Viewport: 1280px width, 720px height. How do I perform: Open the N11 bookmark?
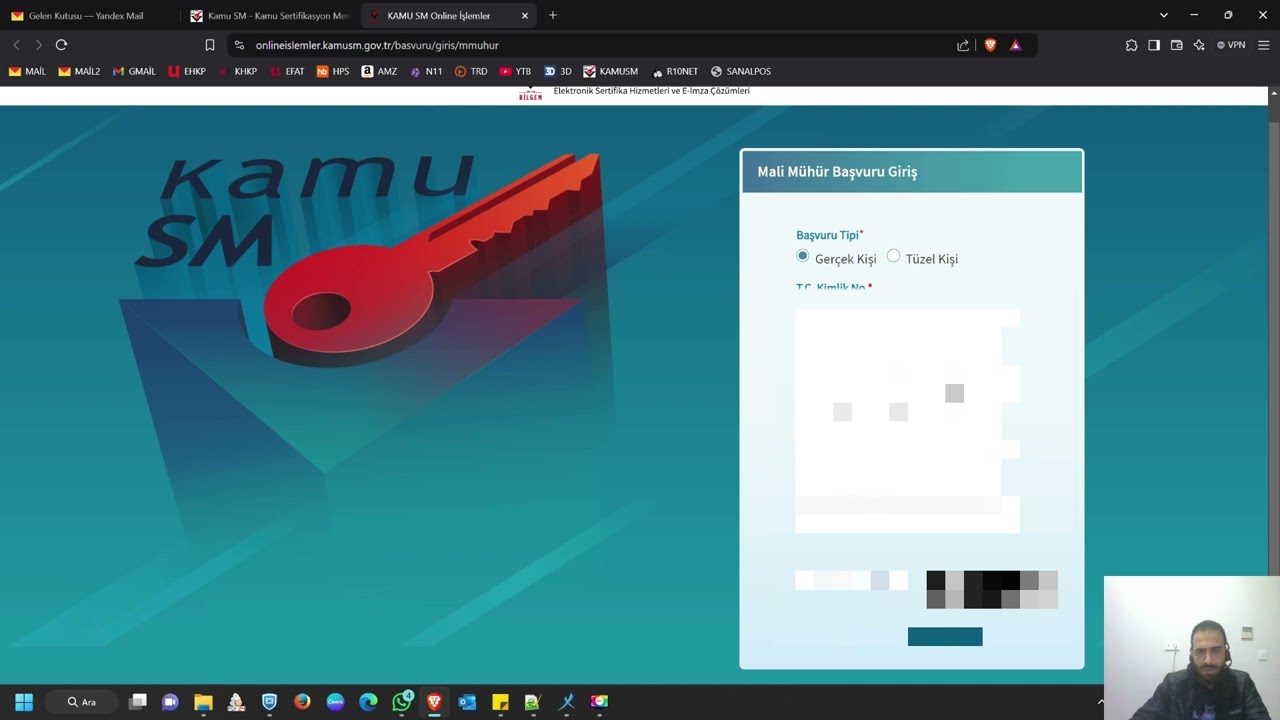coord(426,72)
